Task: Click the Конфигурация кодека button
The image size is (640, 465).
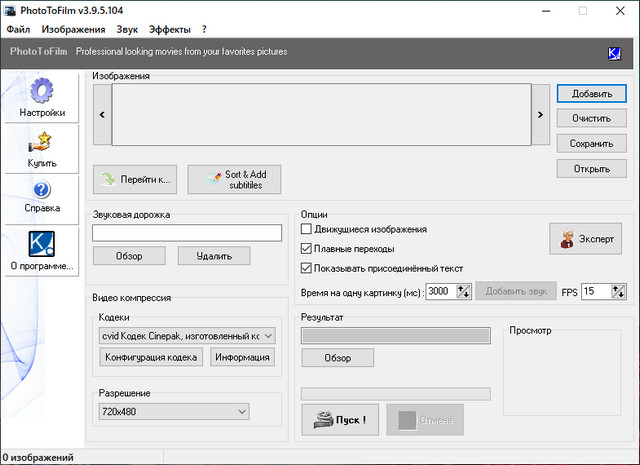Action: [x=152, y=357]
